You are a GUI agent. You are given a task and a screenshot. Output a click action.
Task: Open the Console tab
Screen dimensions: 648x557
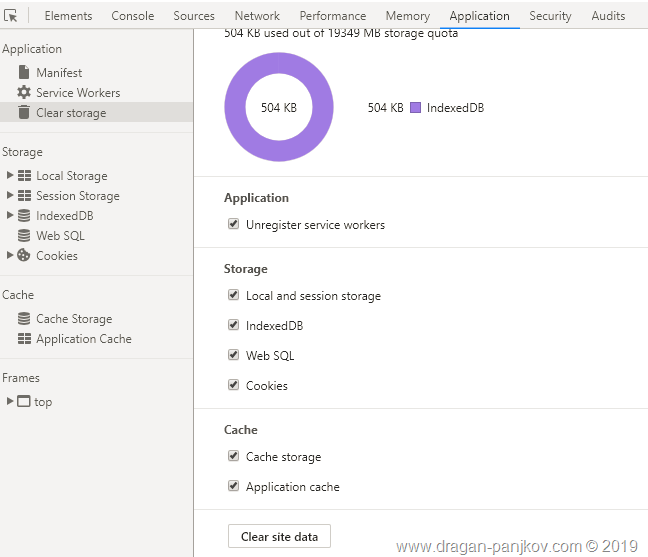tap(132, 16)
